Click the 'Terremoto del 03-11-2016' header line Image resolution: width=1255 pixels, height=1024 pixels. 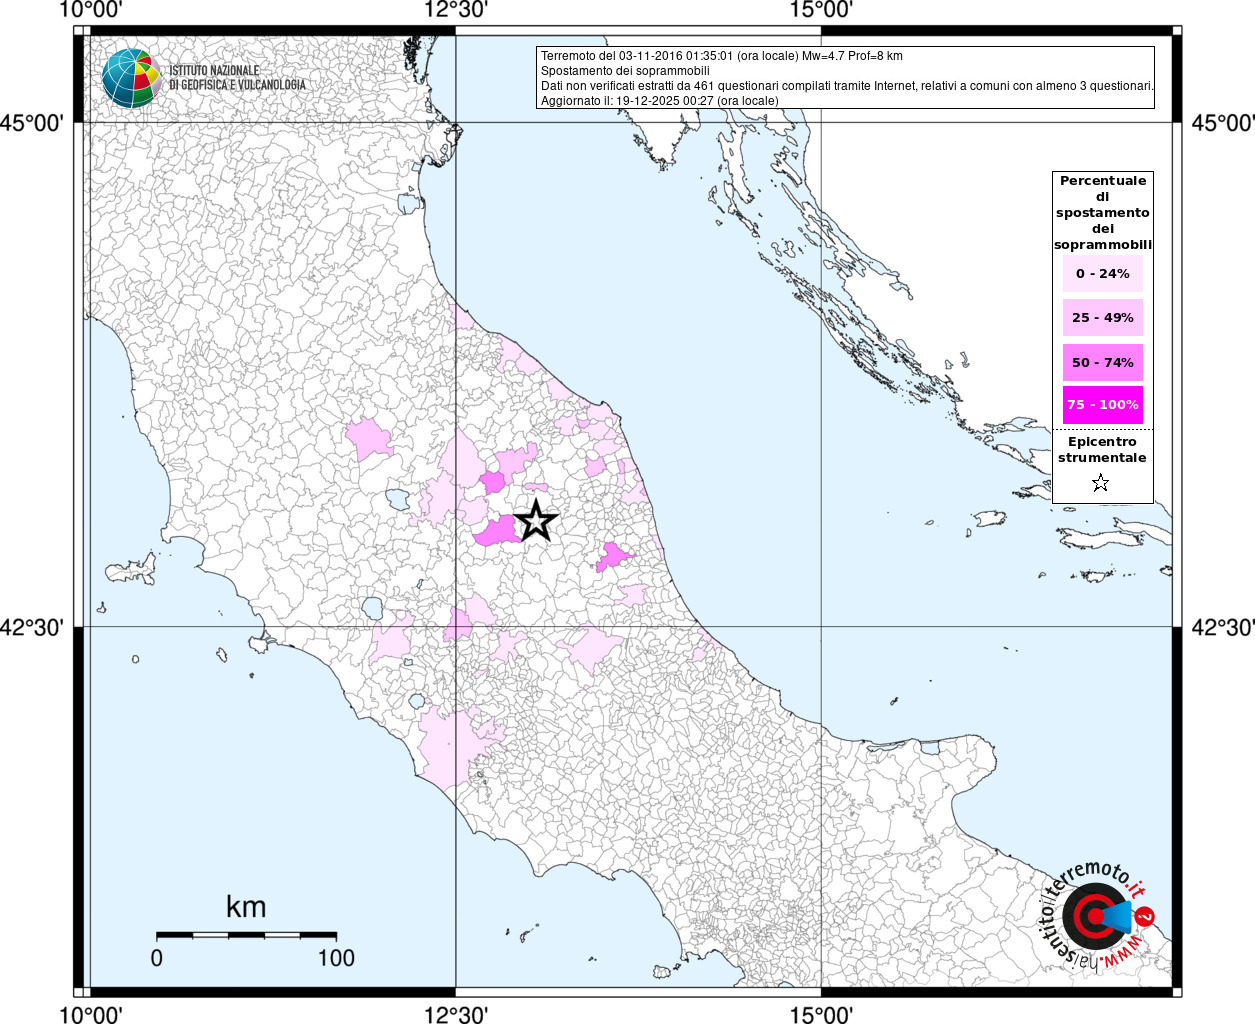[x=722, y=56]
